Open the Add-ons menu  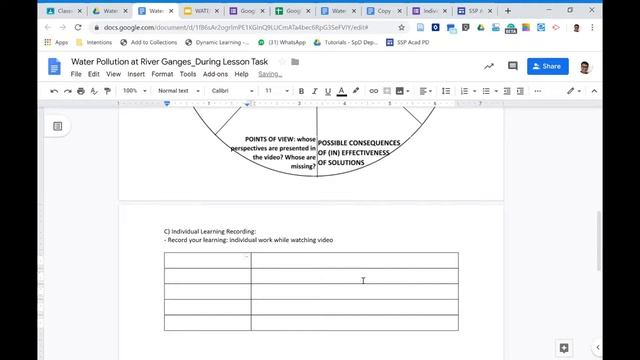pyautogui.click(x=215, y=74)
